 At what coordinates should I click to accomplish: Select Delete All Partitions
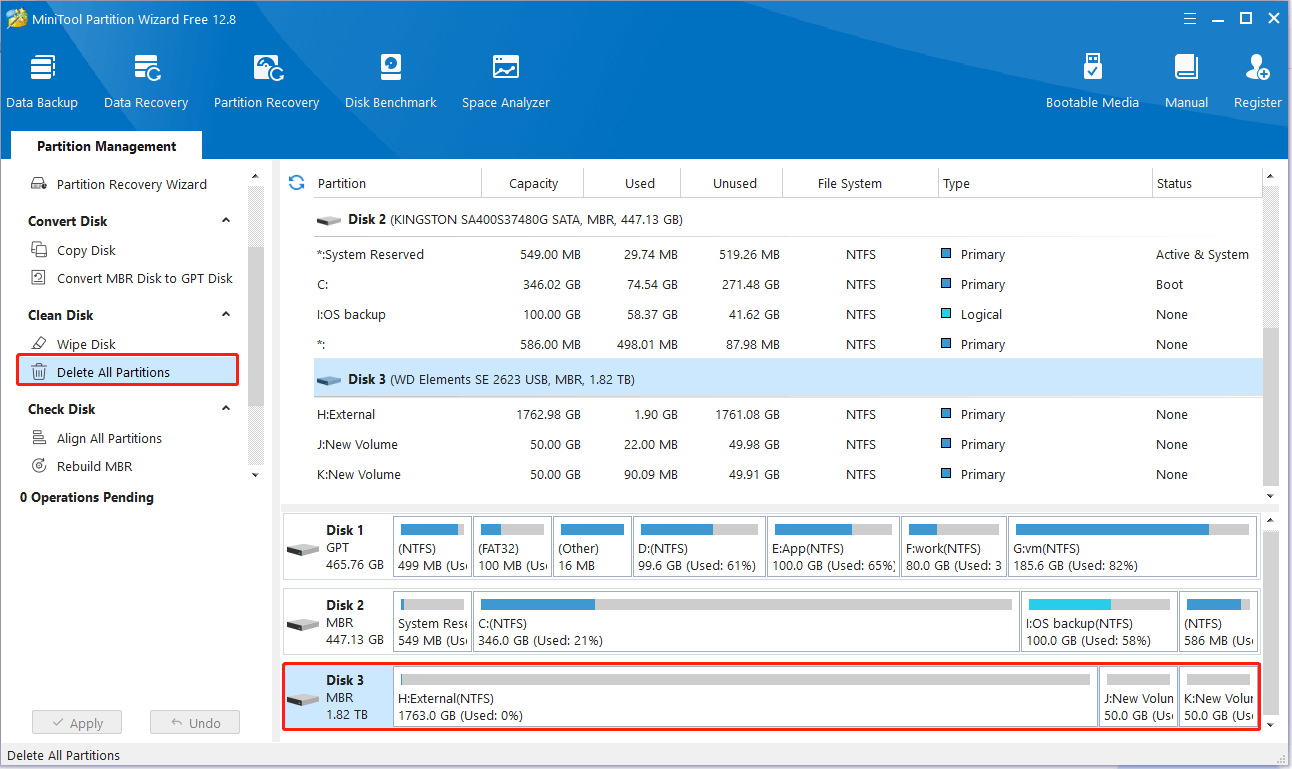128,372
